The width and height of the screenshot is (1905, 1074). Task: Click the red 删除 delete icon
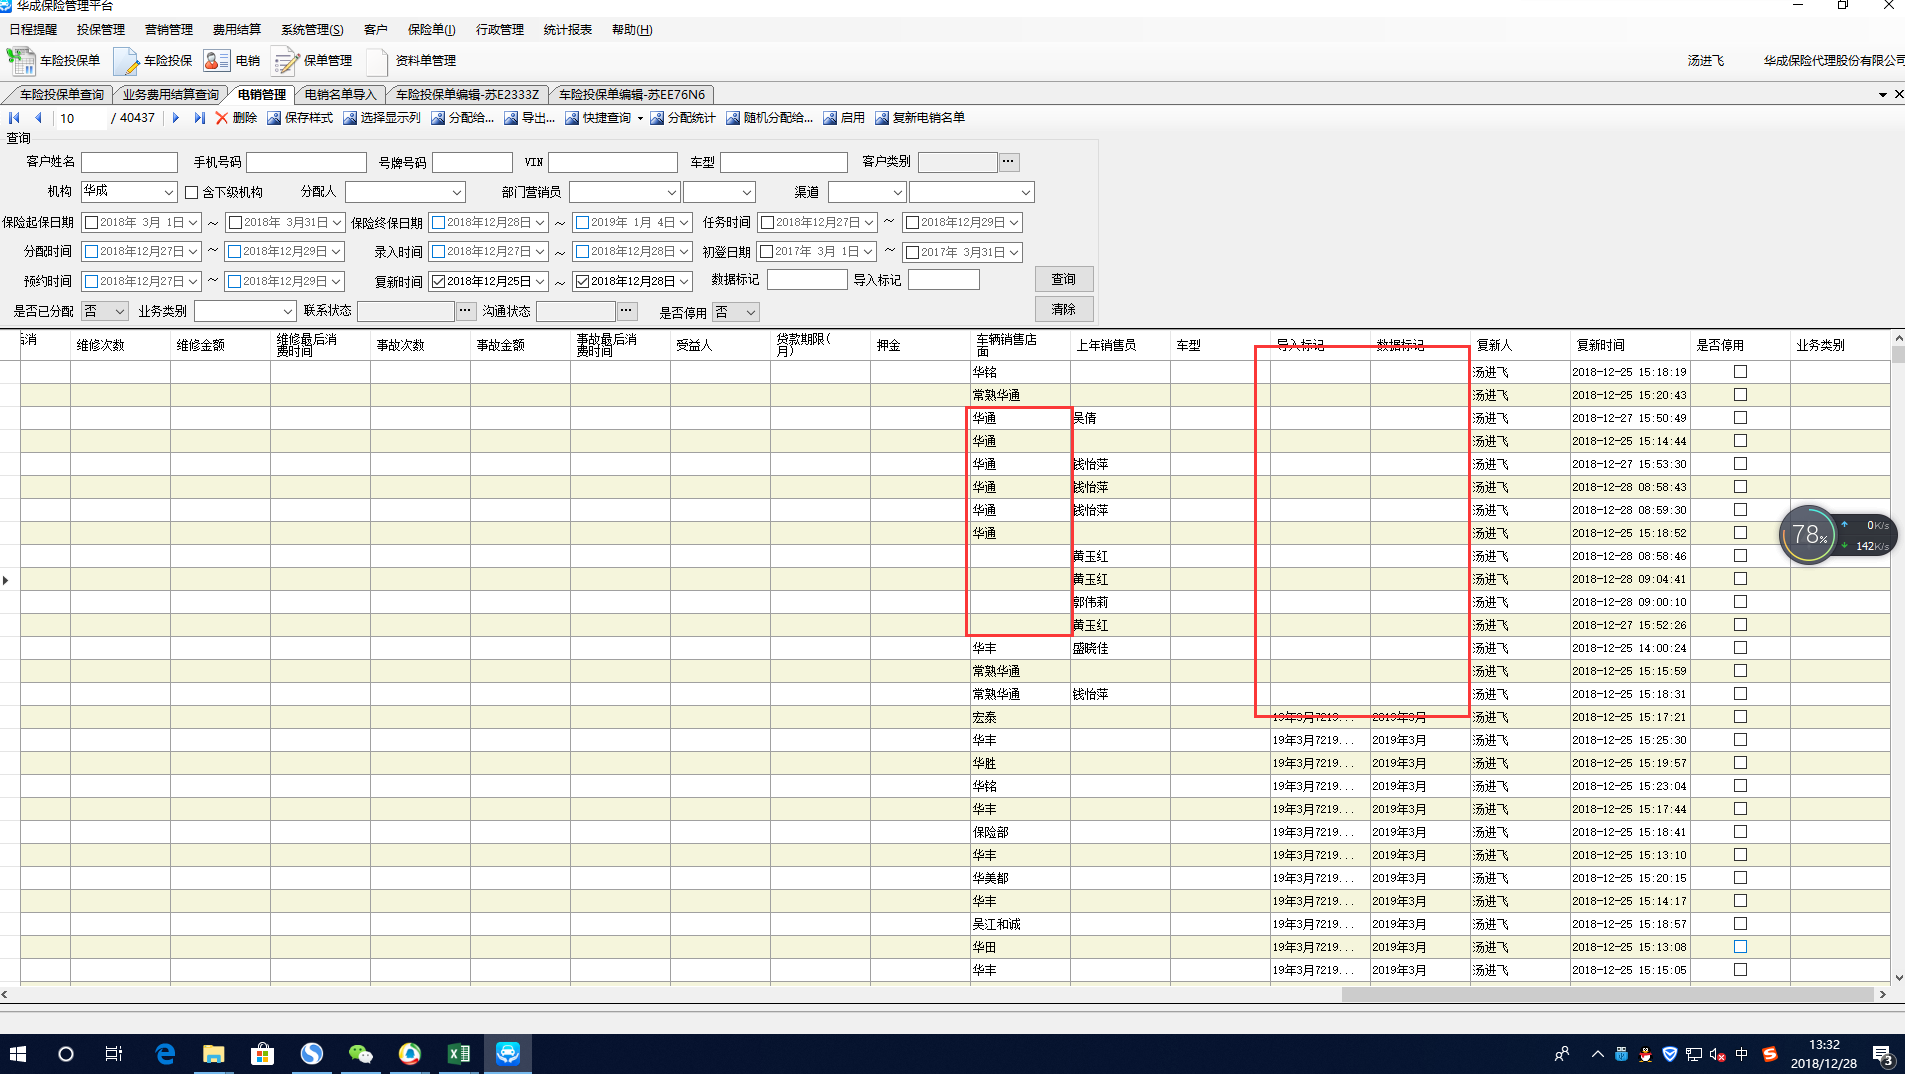point(222,118)
